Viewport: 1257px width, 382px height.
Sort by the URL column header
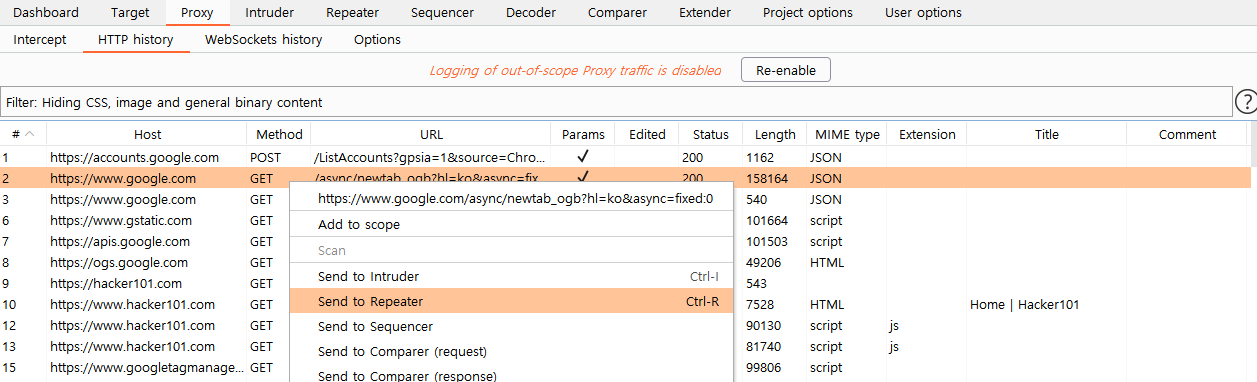[x=431, y=134]
